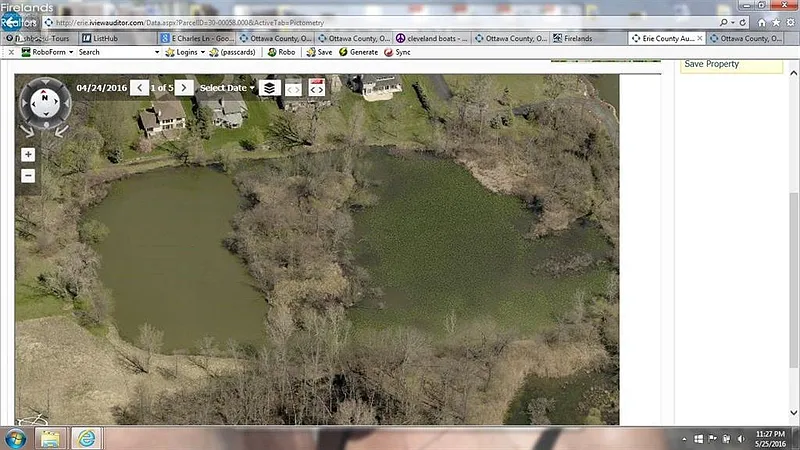Open Internet Explorer from the taskbar
800x450 pixels.
coord(86,438)
